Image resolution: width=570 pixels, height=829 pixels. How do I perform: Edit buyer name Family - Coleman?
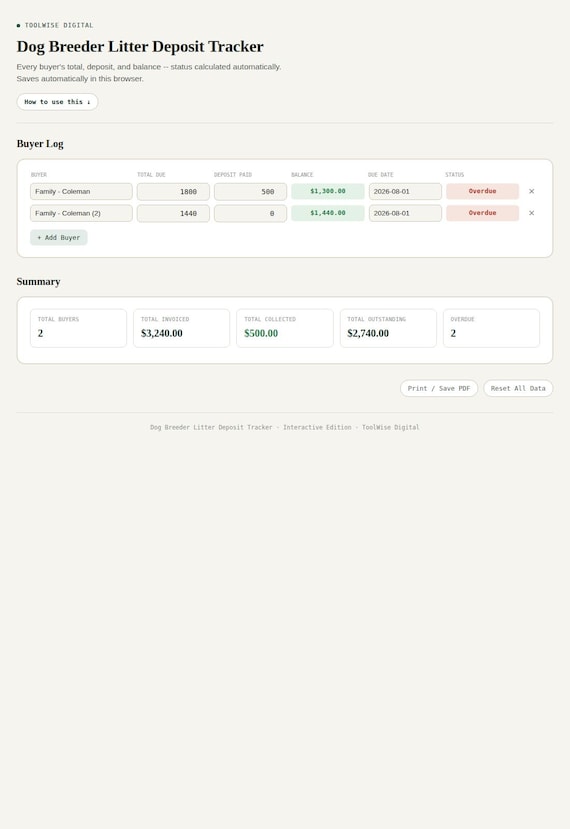pos(81,191)
